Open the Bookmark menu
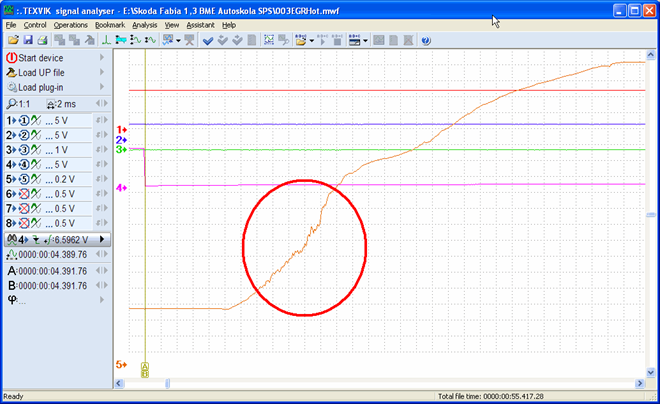 [x=110, y=25]
